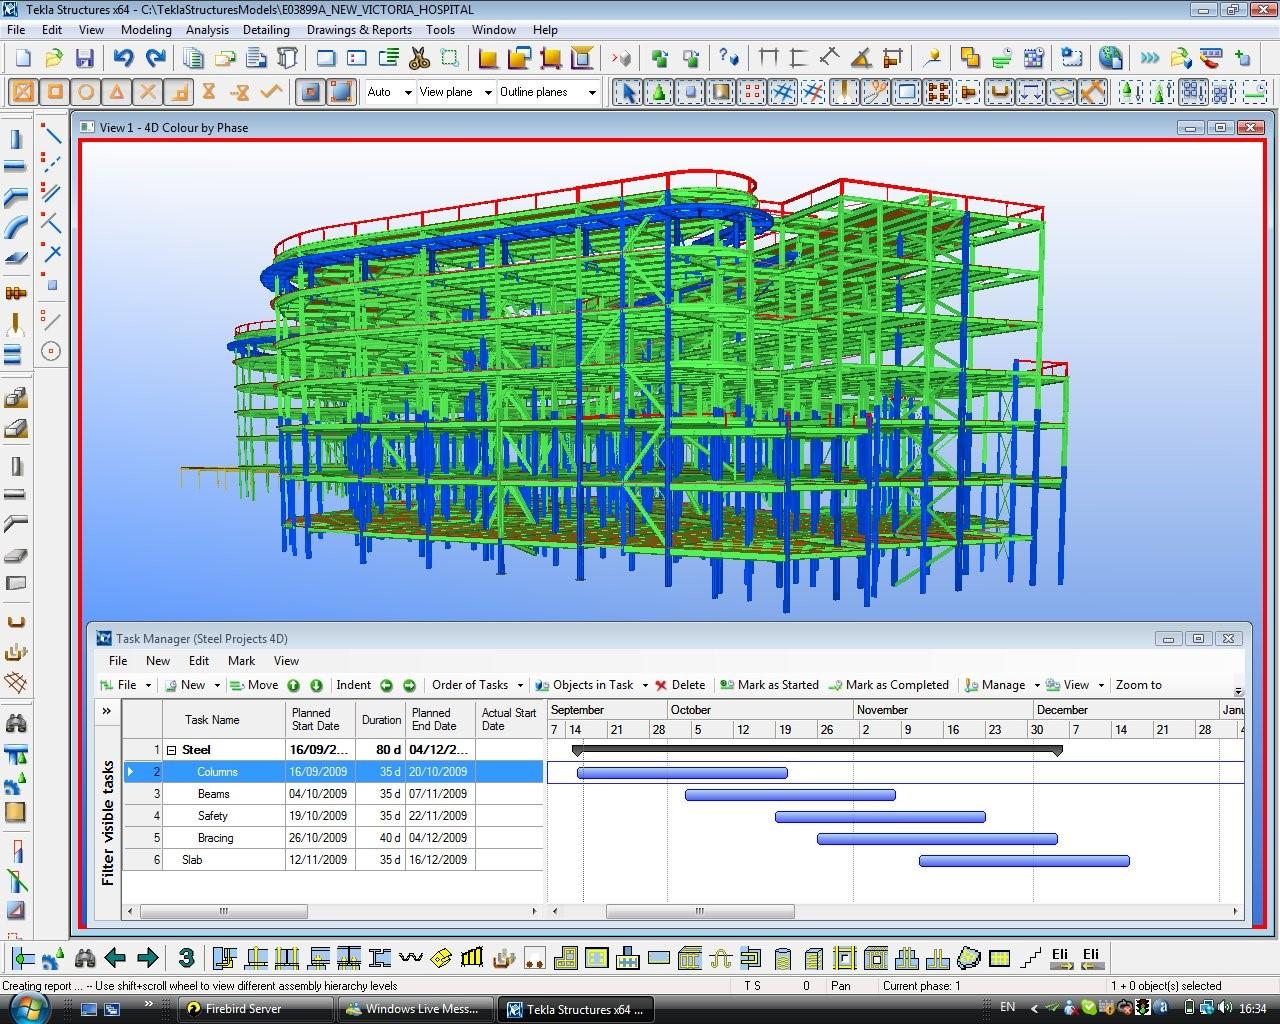This screenshot has height=1024, width=1280.
Task: Click the Gantt chart horizontal scrollbar thumb
Action: (700, 912)
